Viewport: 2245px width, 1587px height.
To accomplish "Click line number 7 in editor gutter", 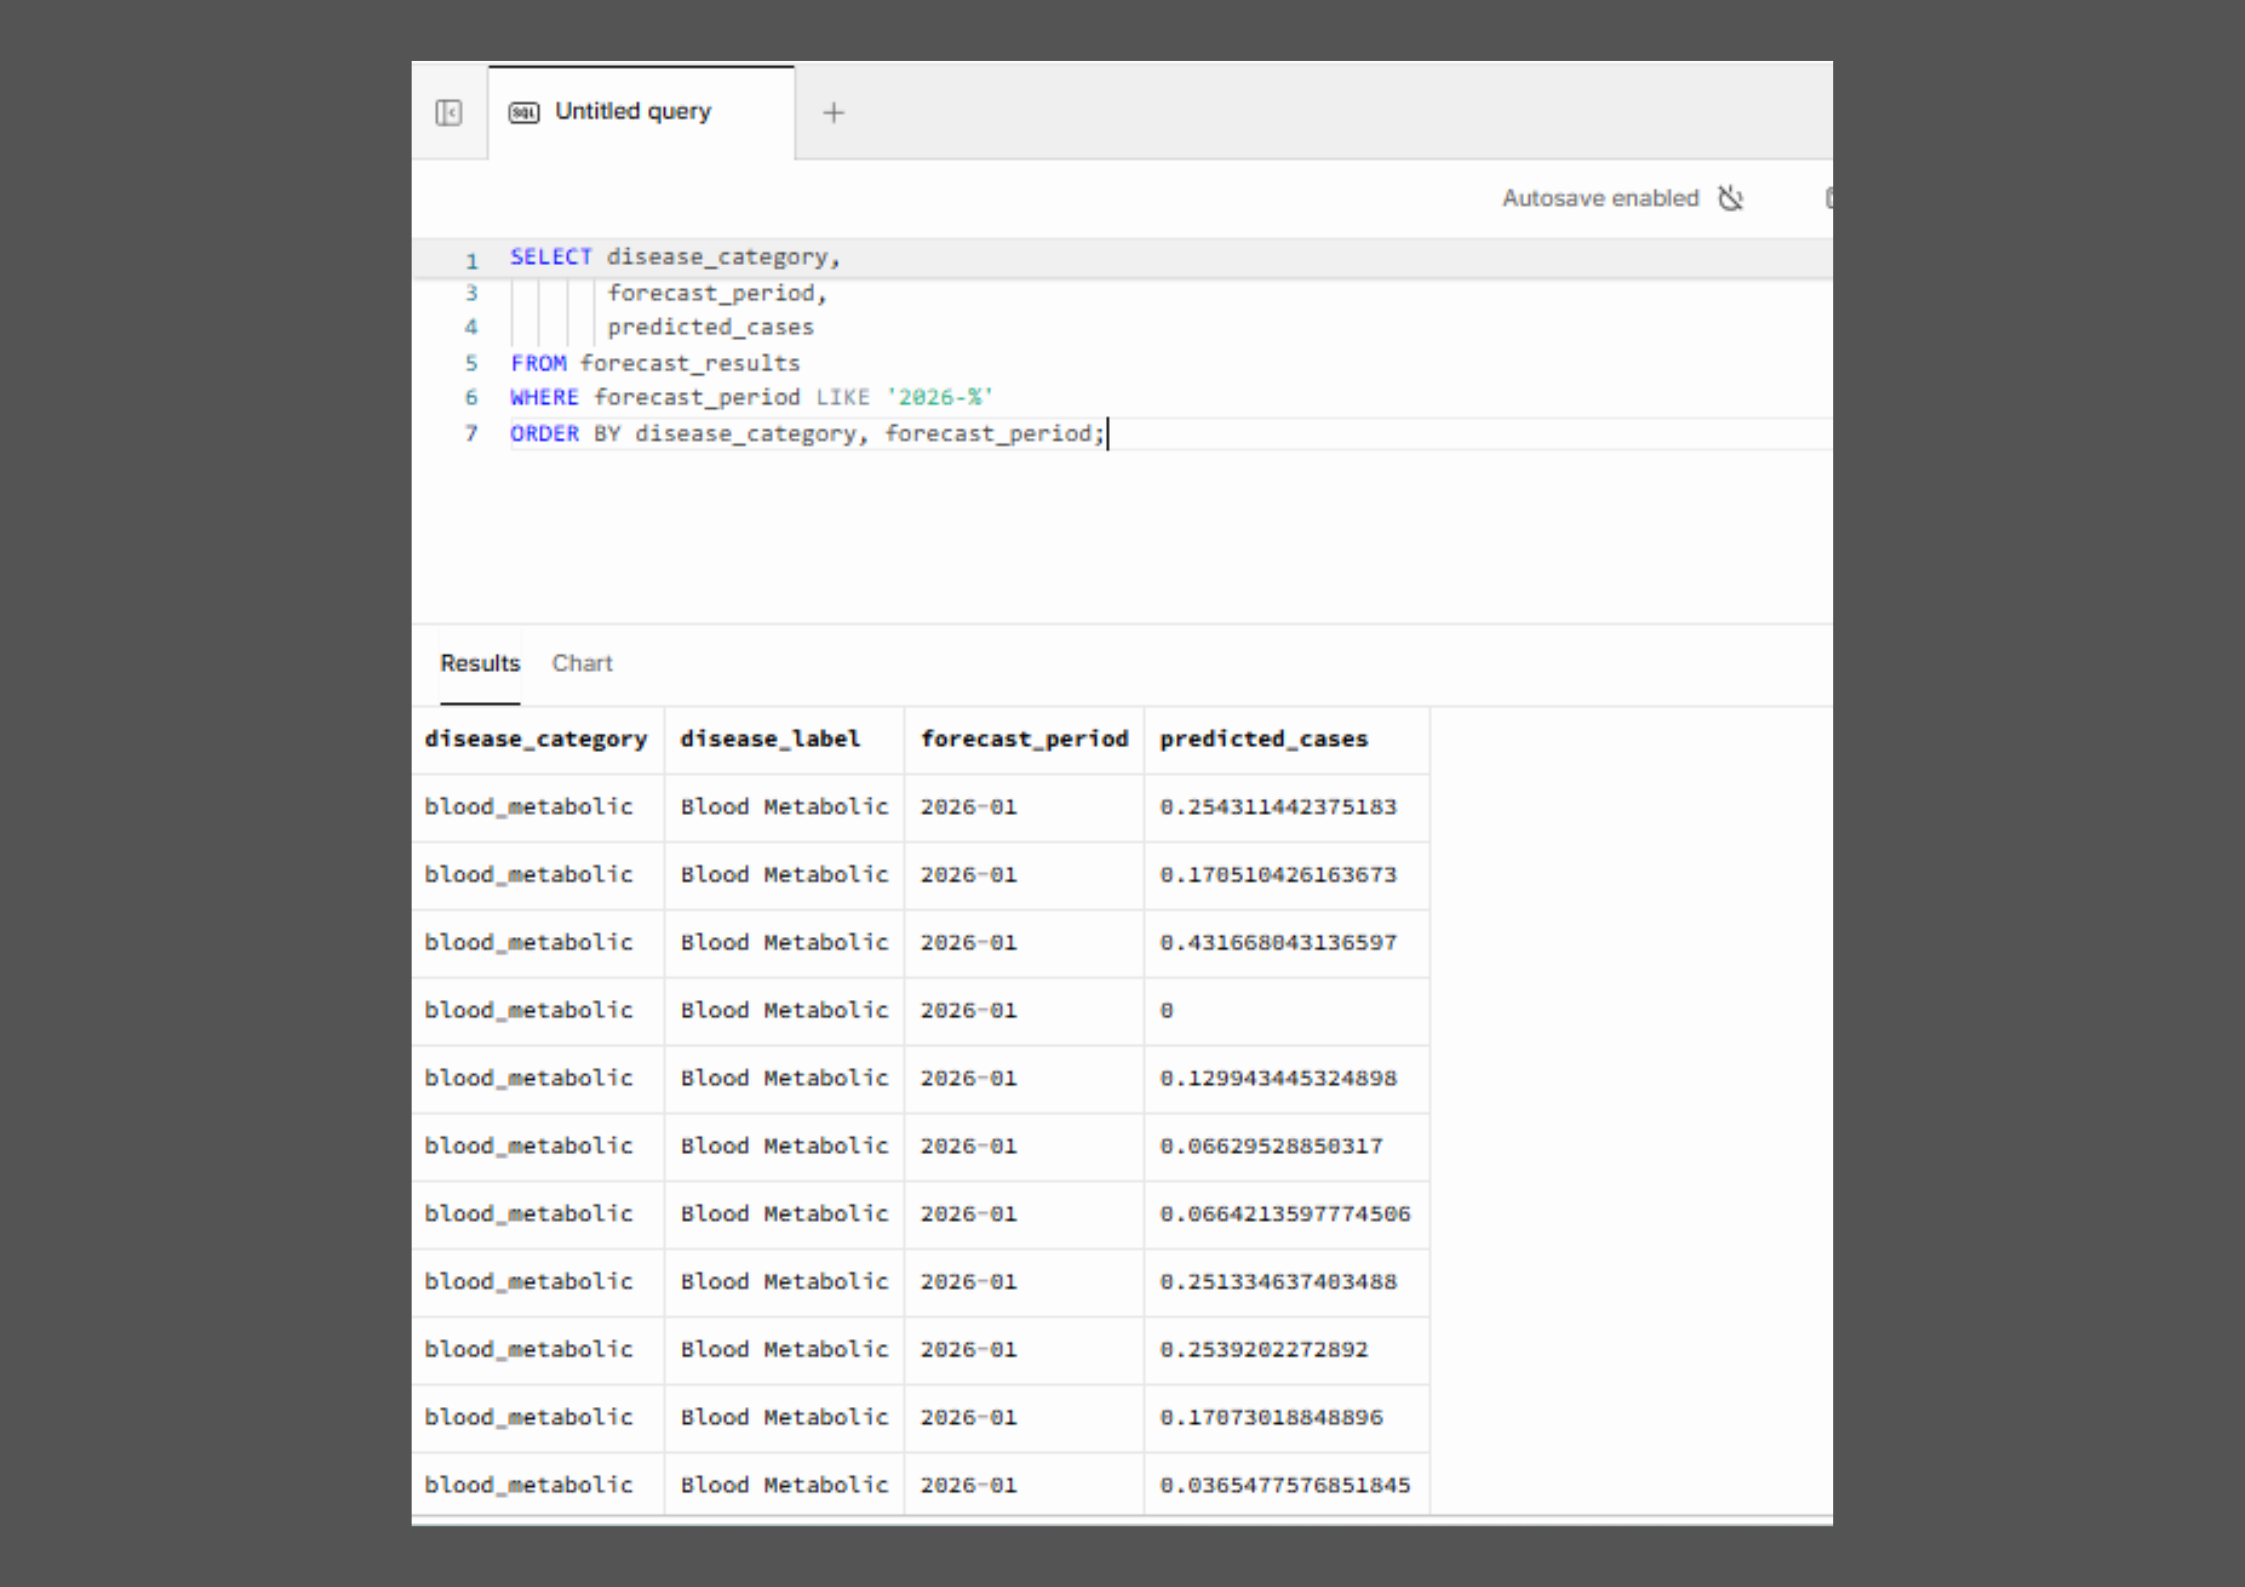I will [471, 434].
